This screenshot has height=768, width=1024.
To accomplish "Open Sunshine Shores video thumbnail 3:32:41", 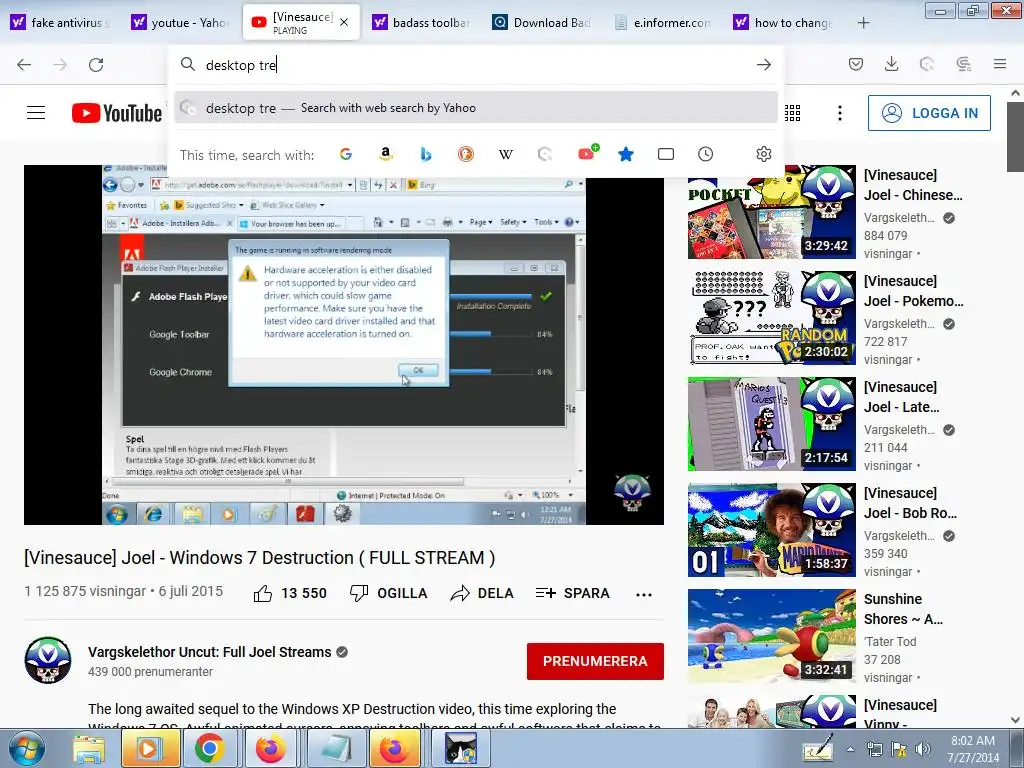I will click(771, 636).
